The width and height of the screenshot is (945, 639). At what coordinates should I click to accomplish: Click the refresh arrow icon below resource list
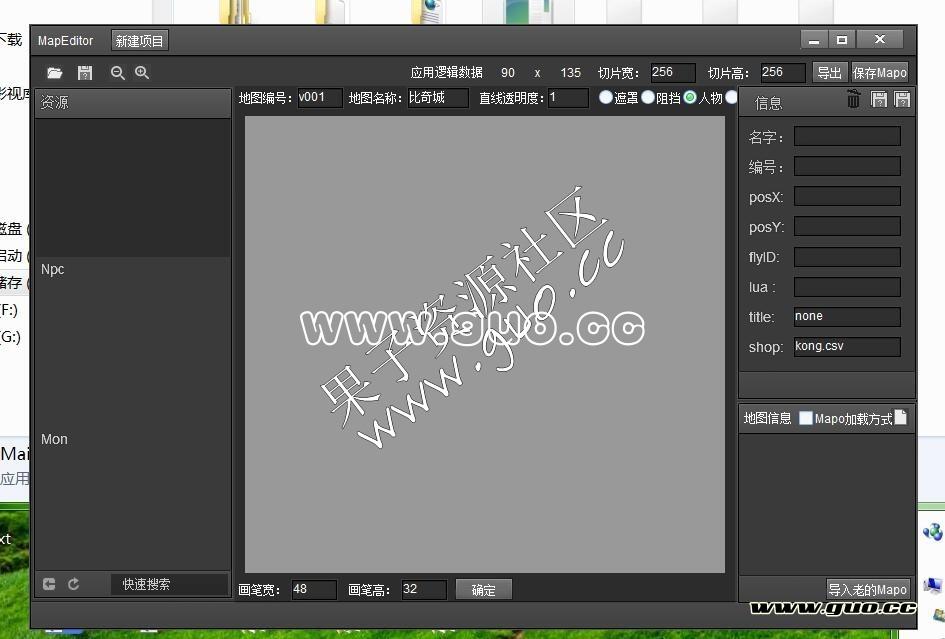[x=73, y=584]
